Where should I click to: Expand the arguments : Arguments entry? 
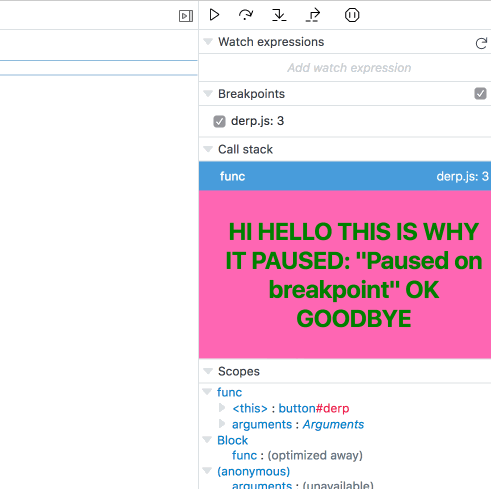pyautogui.click(x=222, y=424)
